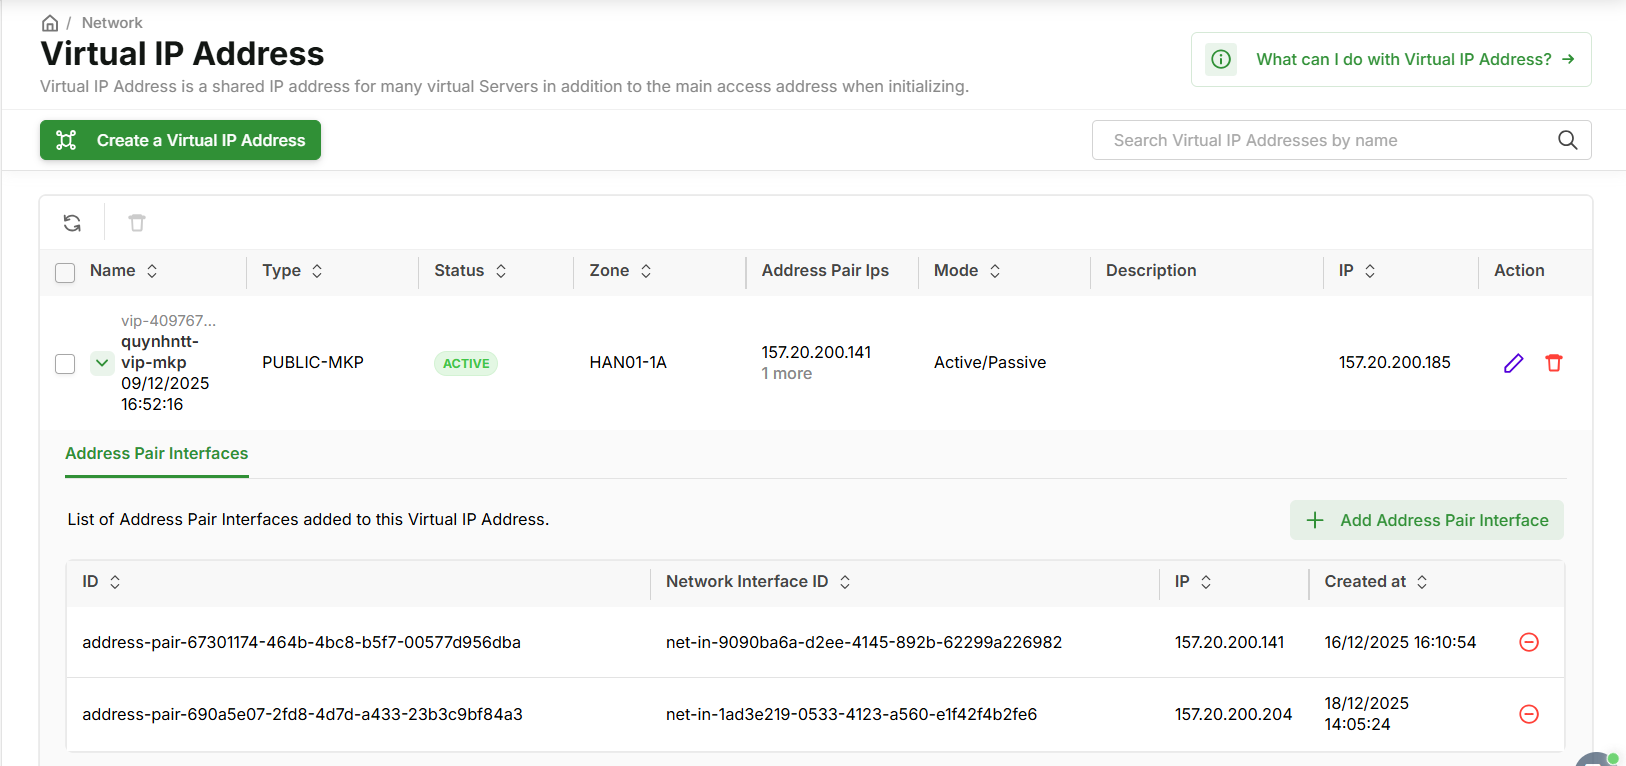Click the search magnifier icon
The height and width of the screenshot is (766, 1626).
(1567, 141)
